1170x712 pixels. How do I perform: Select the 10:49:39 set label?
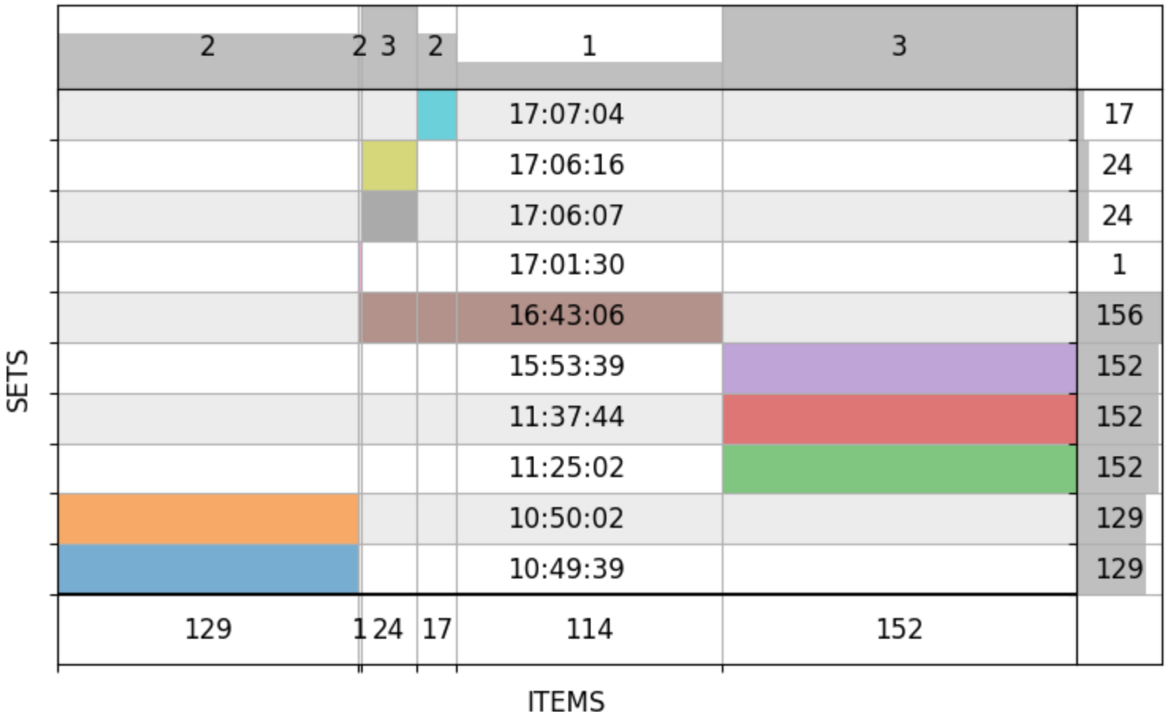(566, 569)
